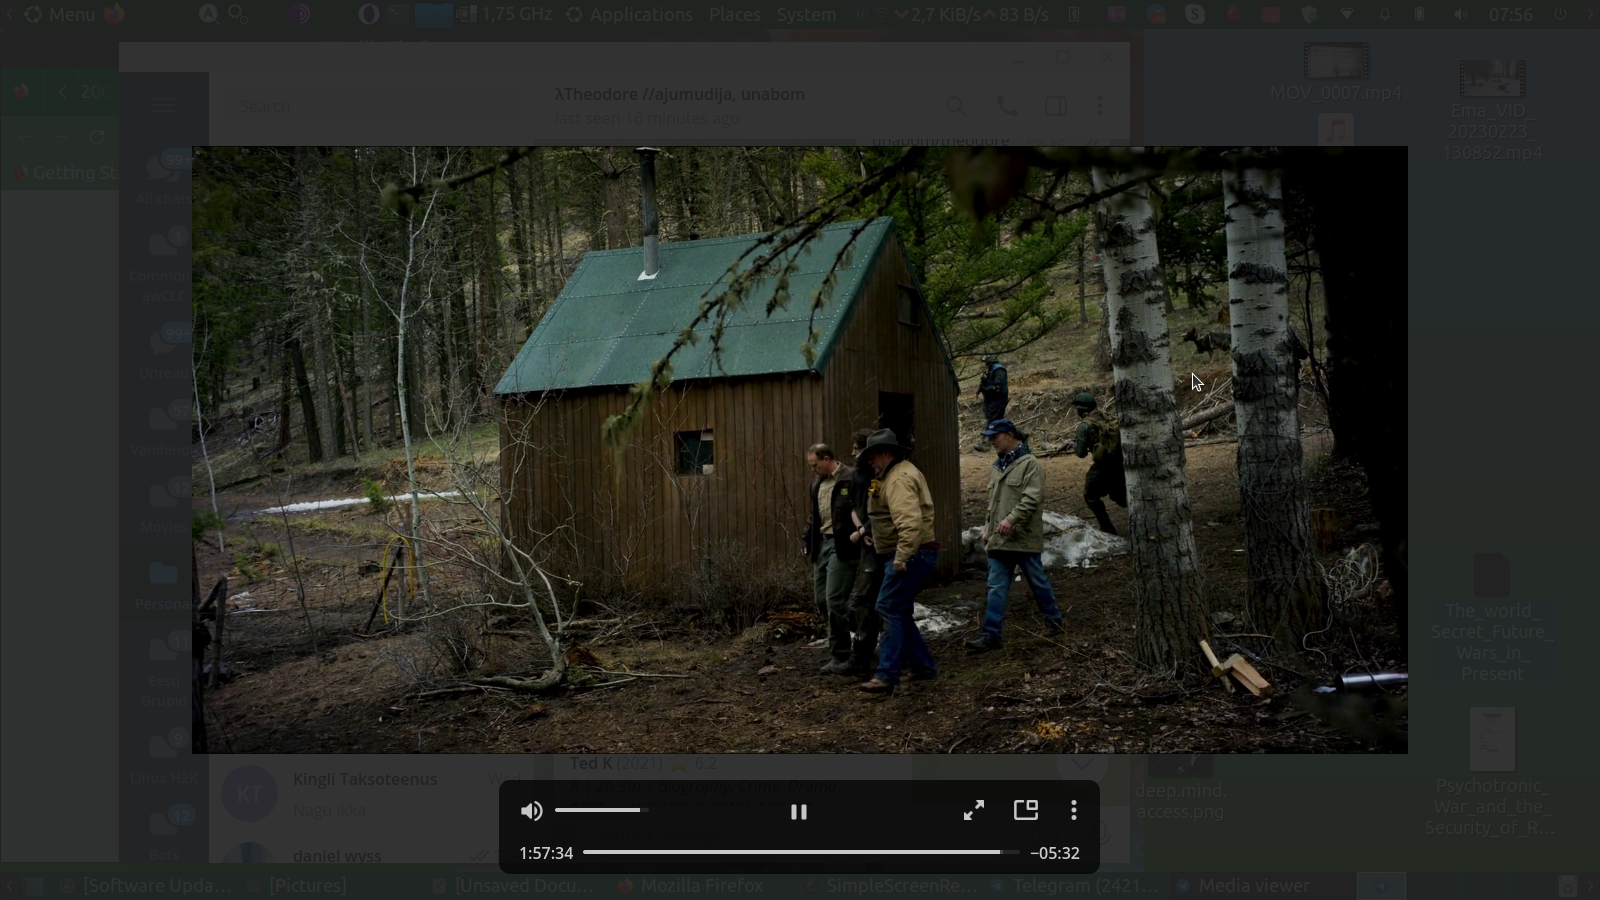The width and height of the screenshot is (1600, 900).
Task: Switch to Mozilla Firefox taskbar window
Action: (690, 886)
